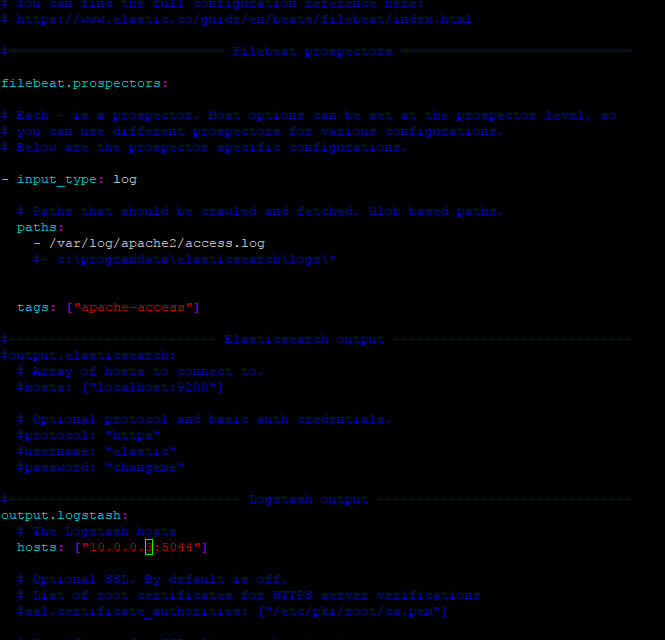Place cursor on 'filebeat.prospectors:' line

tap(84, 84)
